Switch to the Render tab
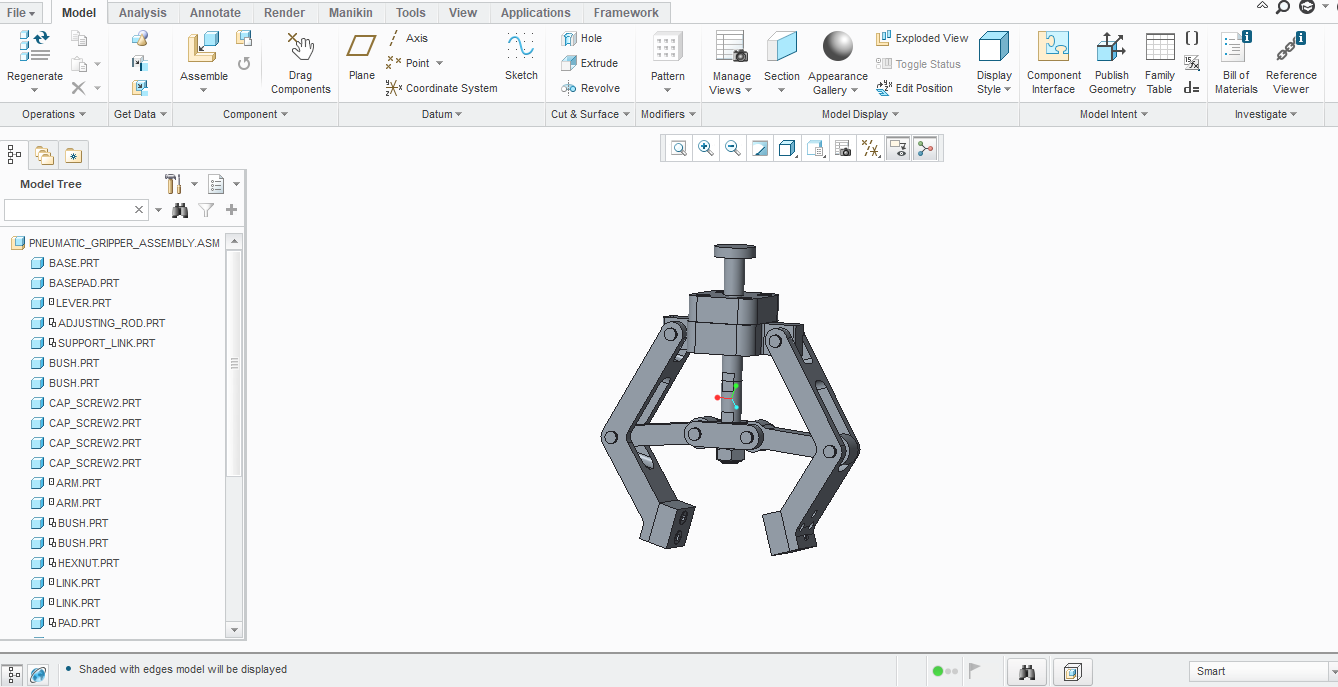 (x=285, y=13)
